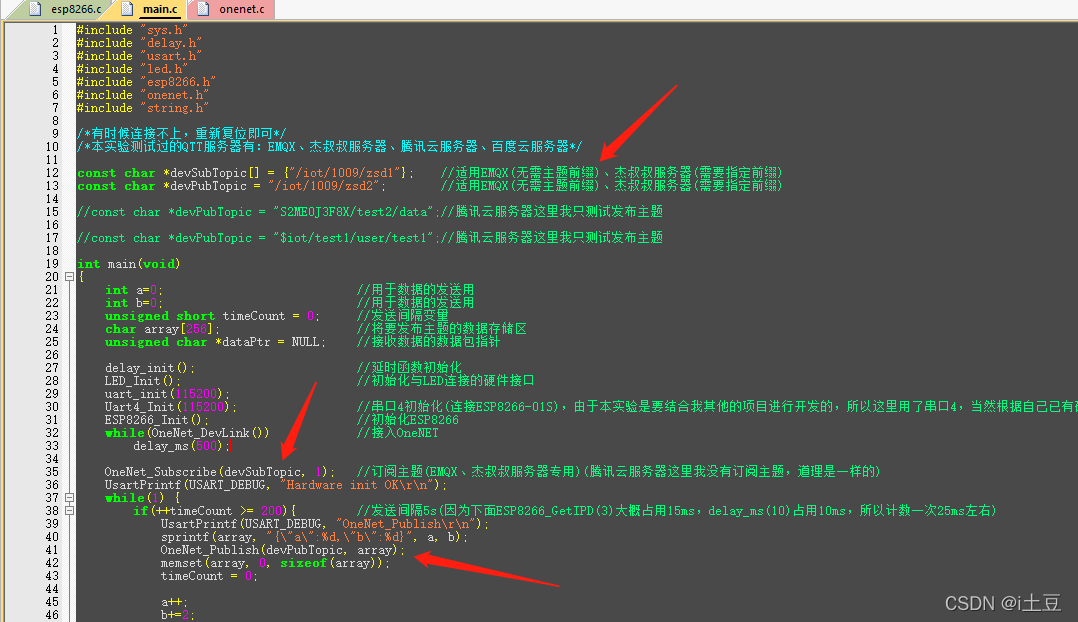
Task: Click the int b=0; declaration
Action: [134, 303]
